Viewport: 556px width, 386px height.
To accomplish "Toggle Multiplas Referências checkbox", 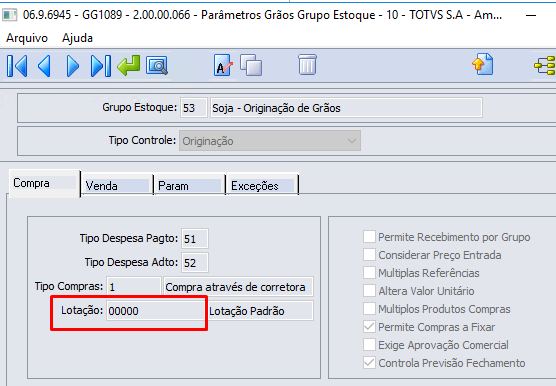I will [x=369, y=273].
